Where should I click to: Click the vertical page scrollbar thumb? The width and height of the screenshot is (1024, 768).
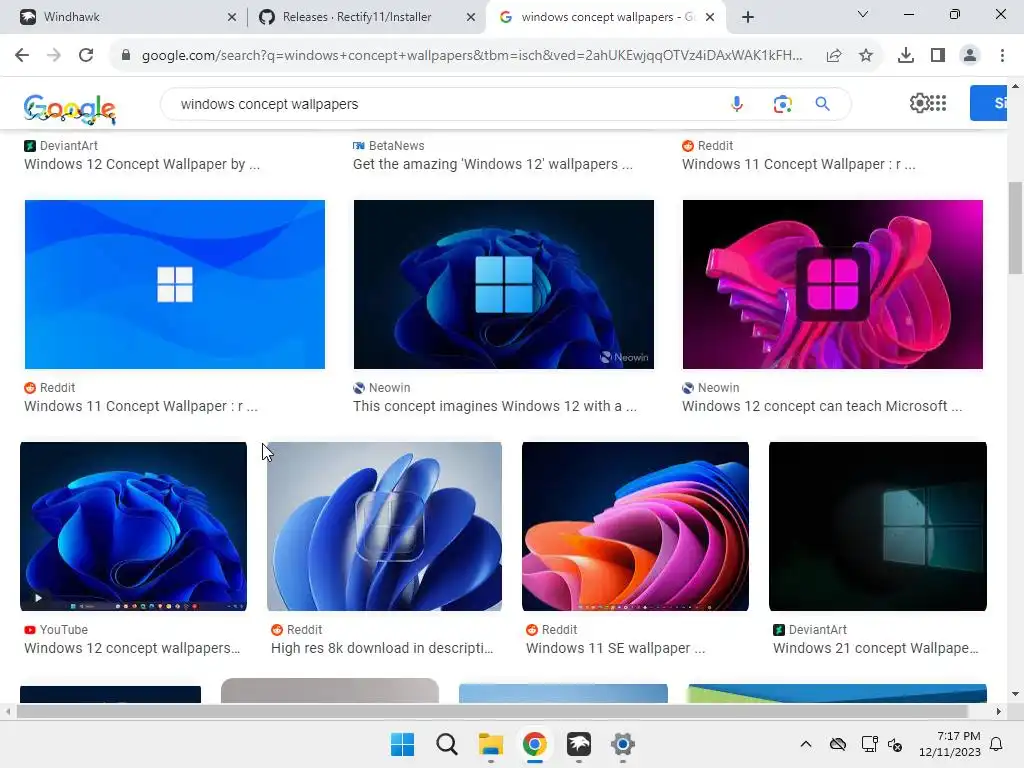[x=1015, y=228]
